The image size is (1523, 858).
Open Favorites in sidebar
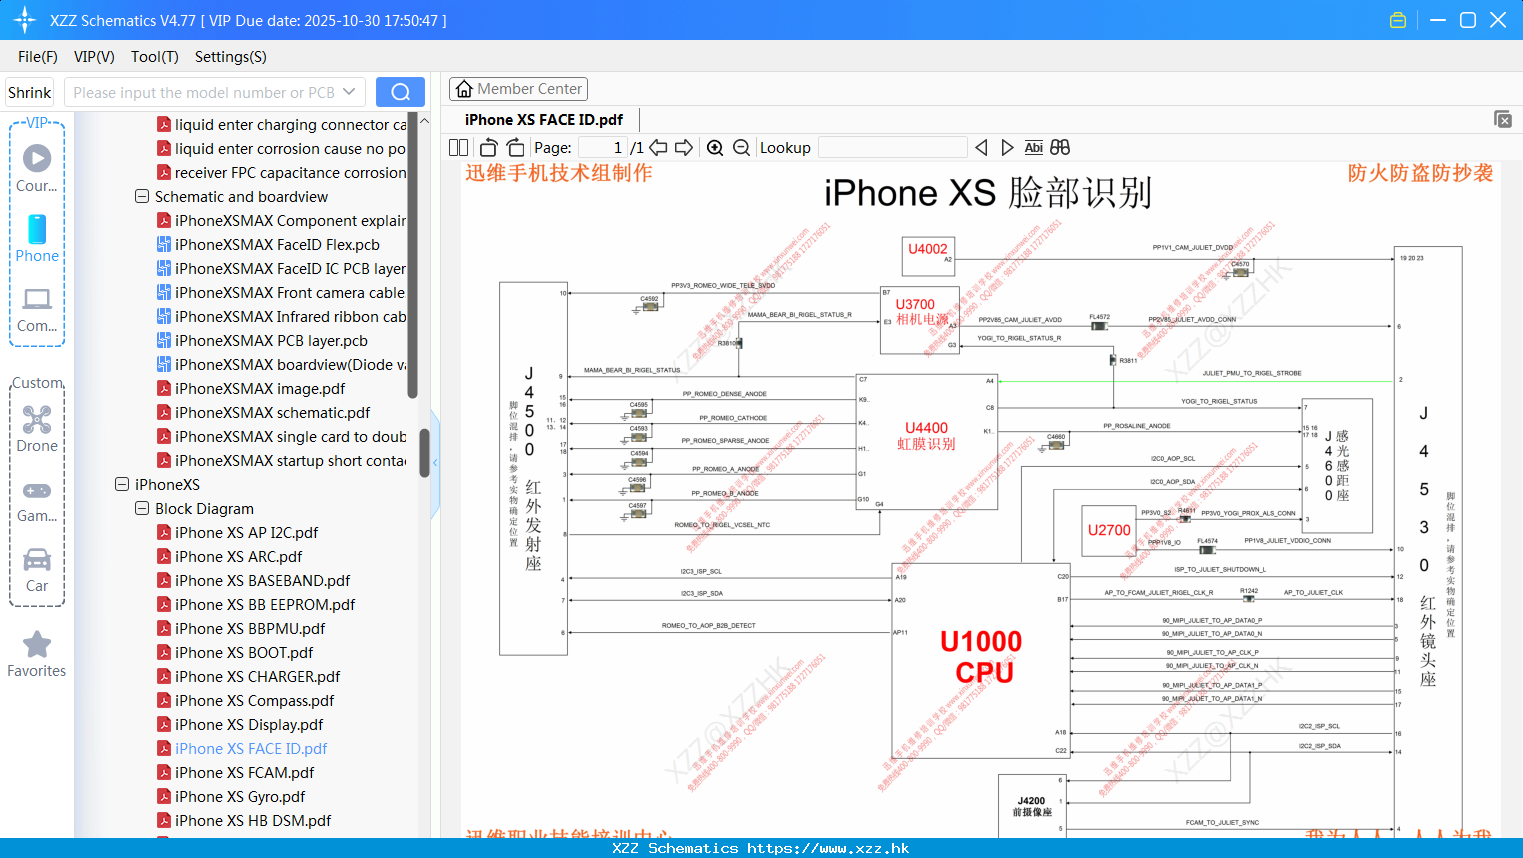(x=37, y=654)
